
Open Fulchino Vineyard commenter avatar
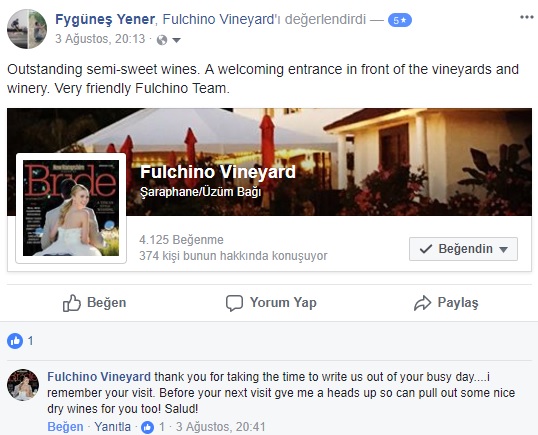[x=23, y=385]
